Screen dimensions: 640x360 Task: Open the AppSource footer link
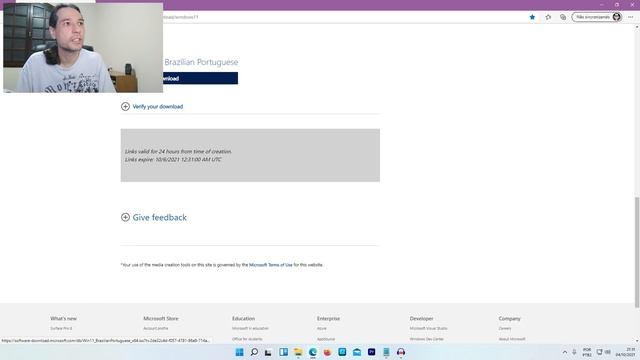click(326, 339)
